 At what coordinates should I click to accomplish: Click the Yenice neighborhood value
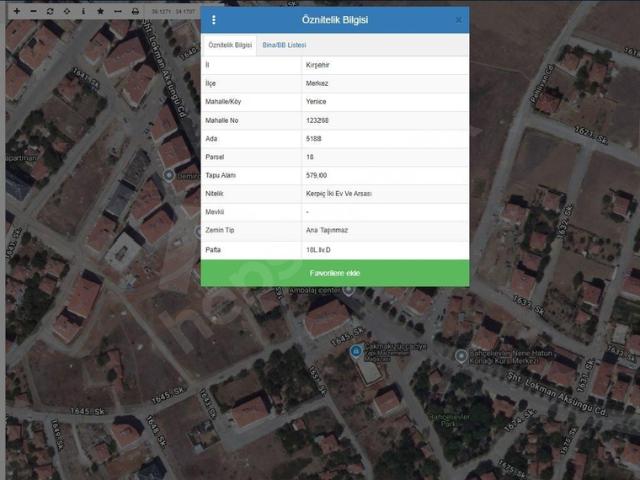(316, 102)
